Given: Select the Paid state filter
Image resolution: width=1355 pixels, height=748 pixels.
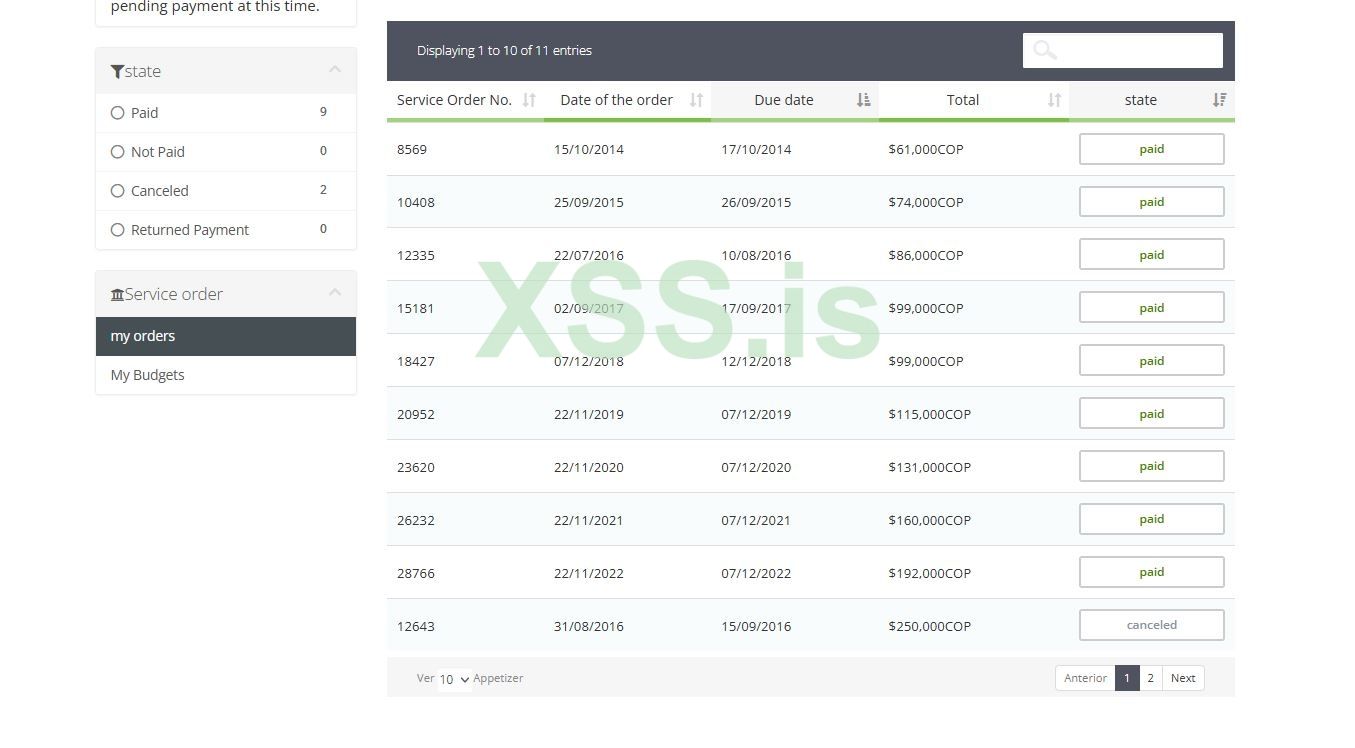Looking at the screenshot, I should pyautogui.click(x=117, y=113).
